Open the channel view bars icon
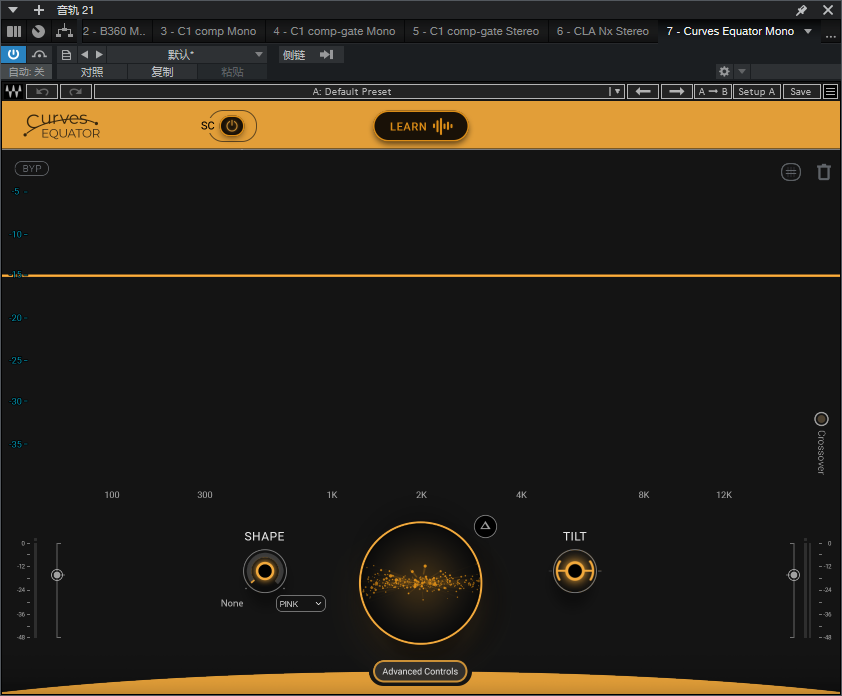The image size is (842, 696). point(14,31)
